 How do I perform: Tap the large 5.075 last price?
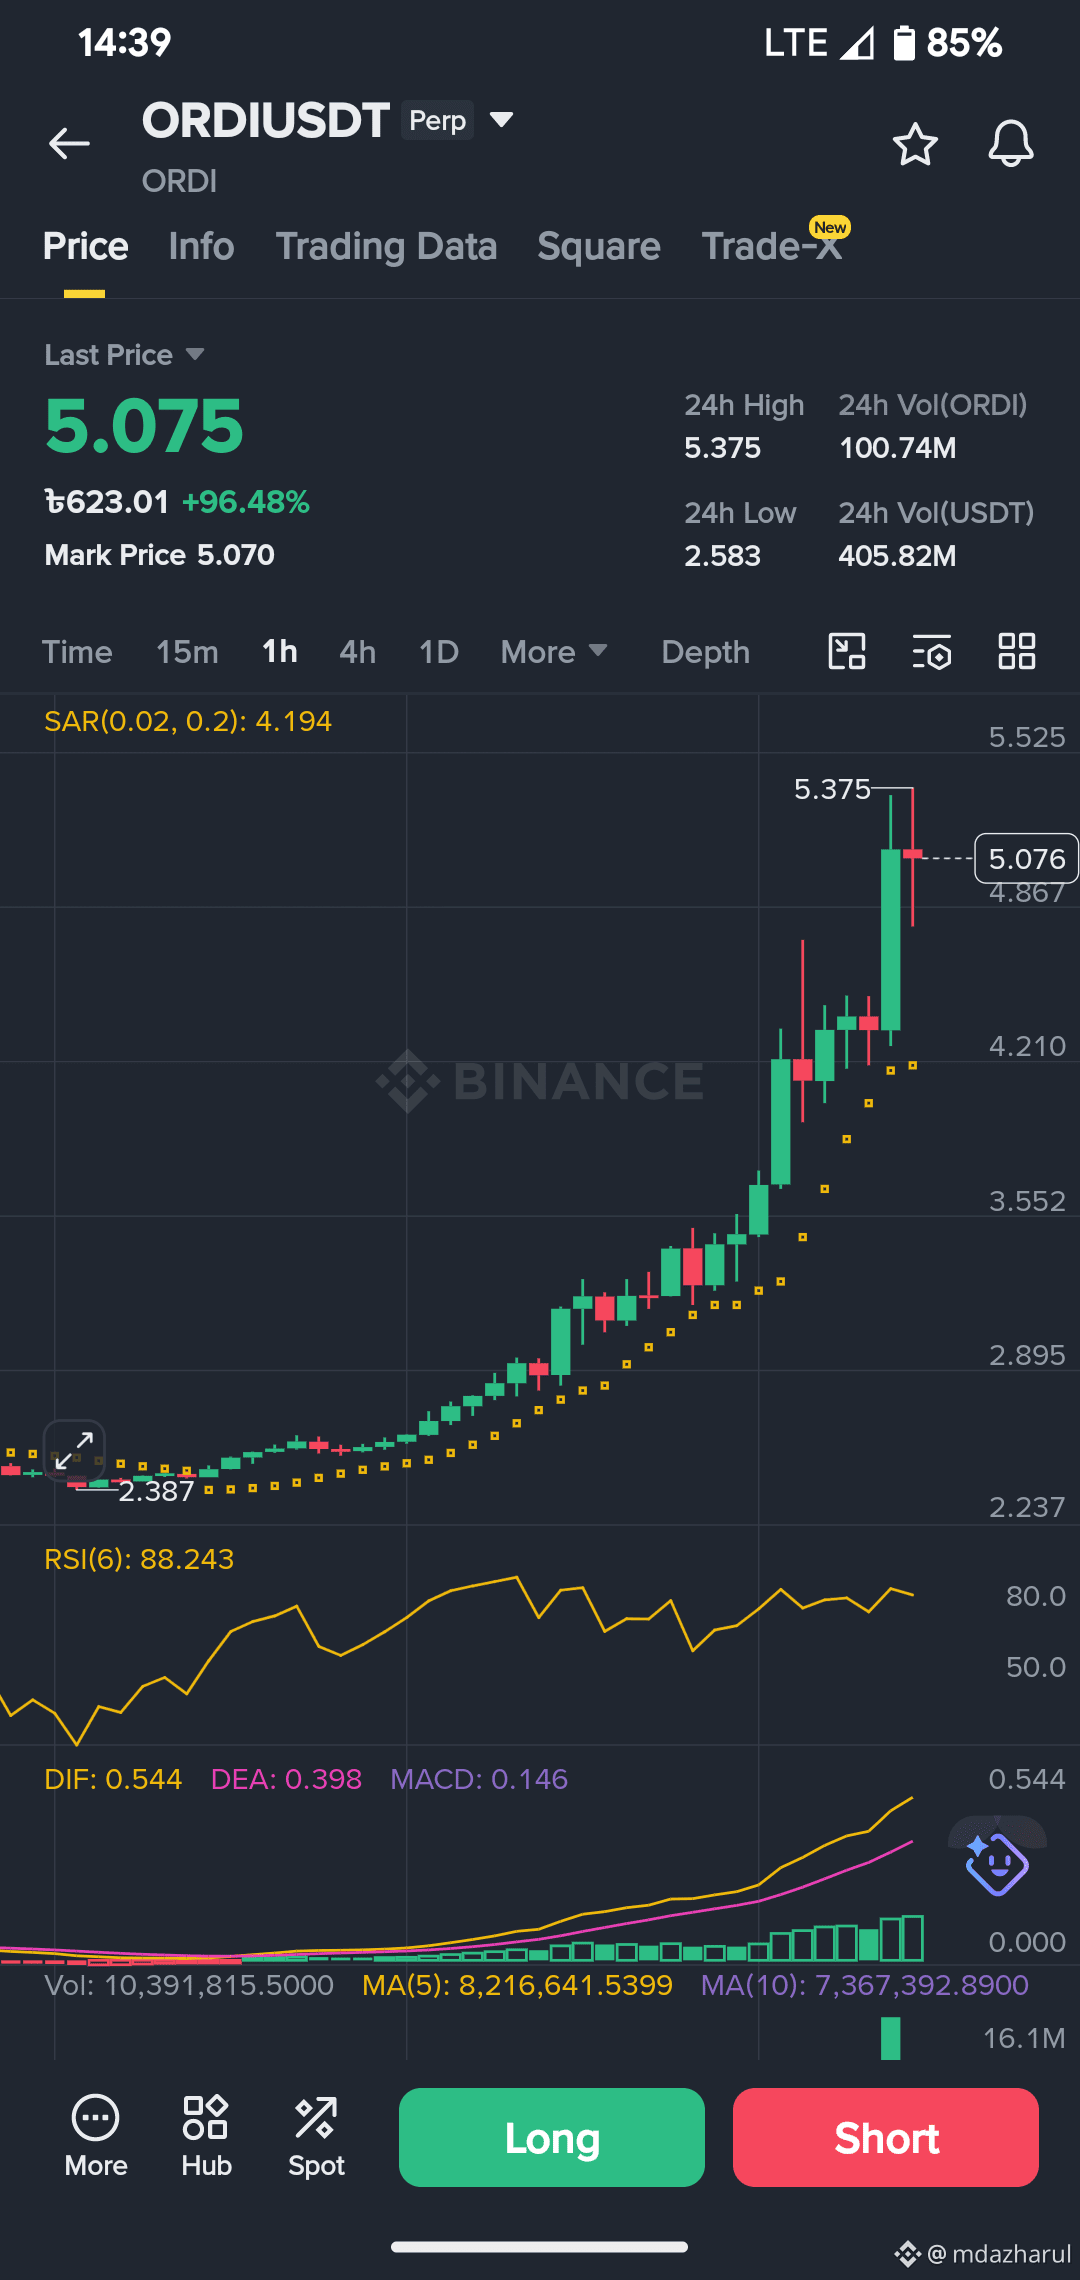pyautogui.click(x=144, y=426)
